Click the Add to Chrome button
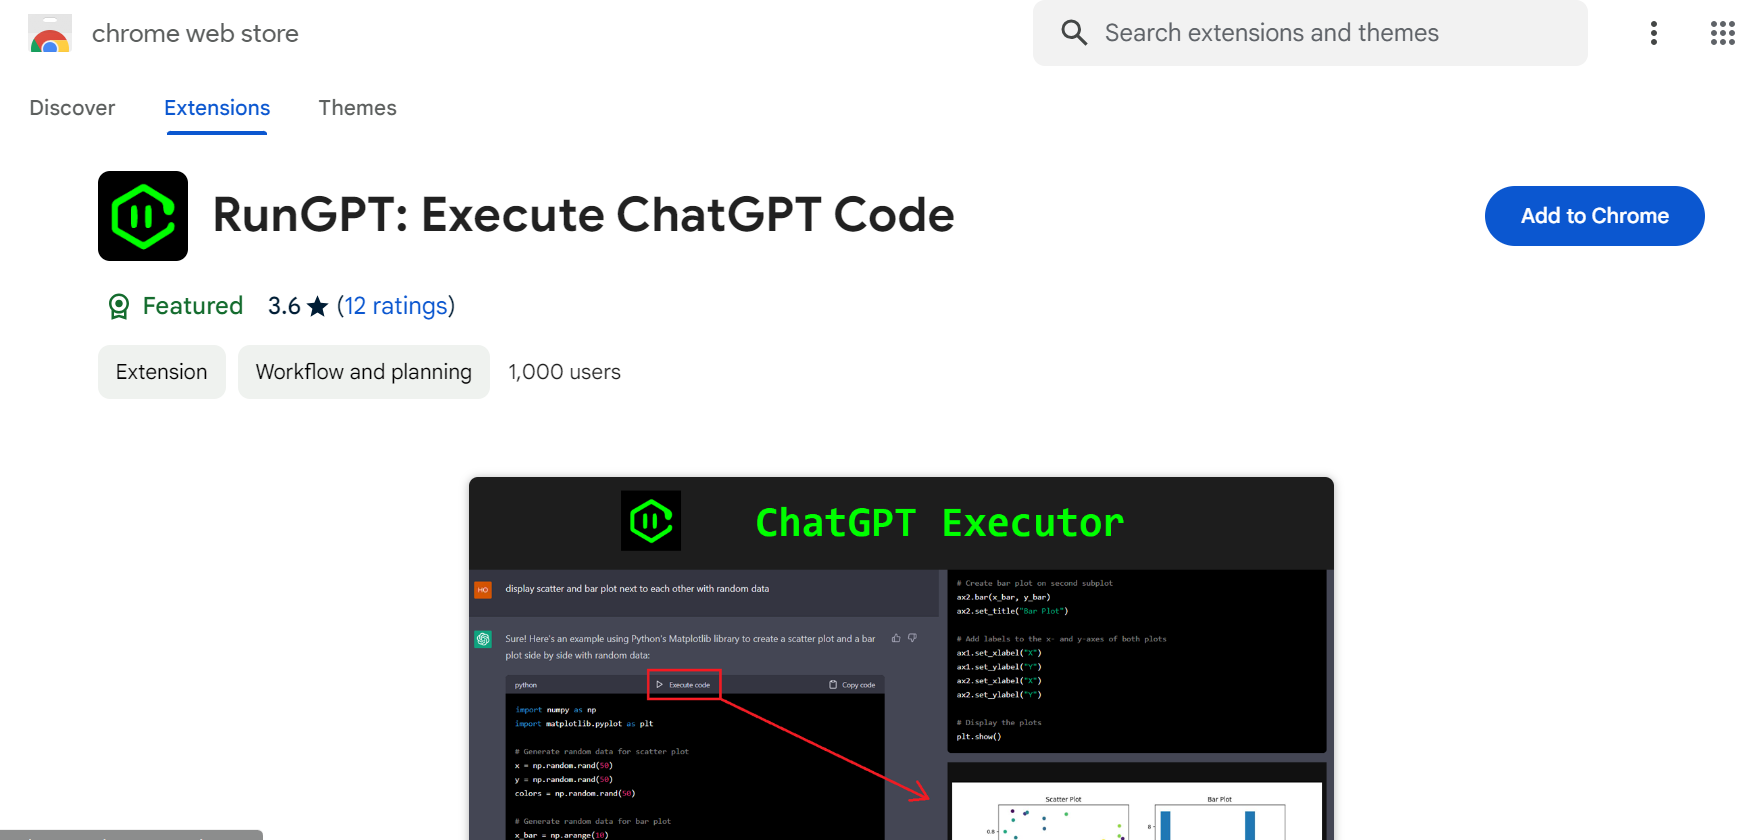This screenshot has height=840, width=1763. (1594, 215)
